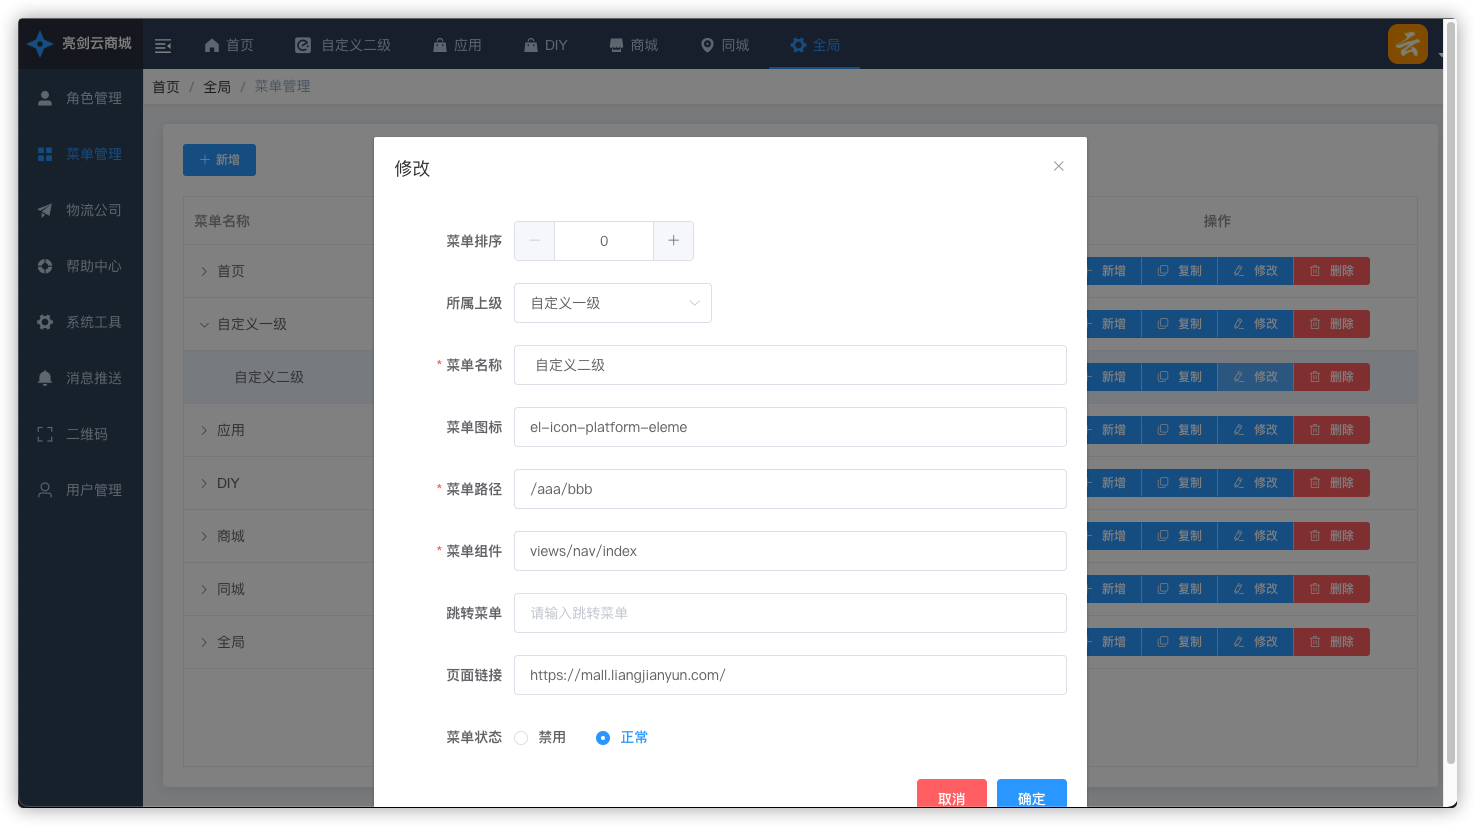Open 帮助中心 in the sidebar
This screenshot has width=1475, height=826.
pos(80,266)
